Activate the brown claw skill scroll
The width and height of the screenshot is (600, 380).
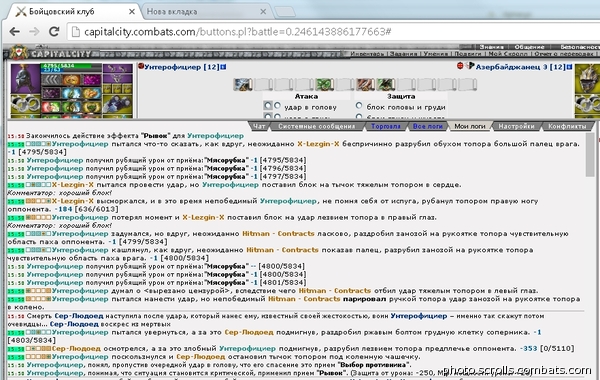[365, 84]
